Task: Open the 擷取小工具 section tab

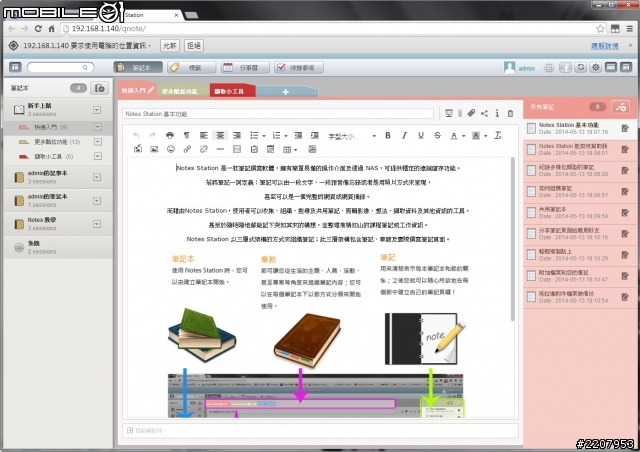Action: (233, 91)
